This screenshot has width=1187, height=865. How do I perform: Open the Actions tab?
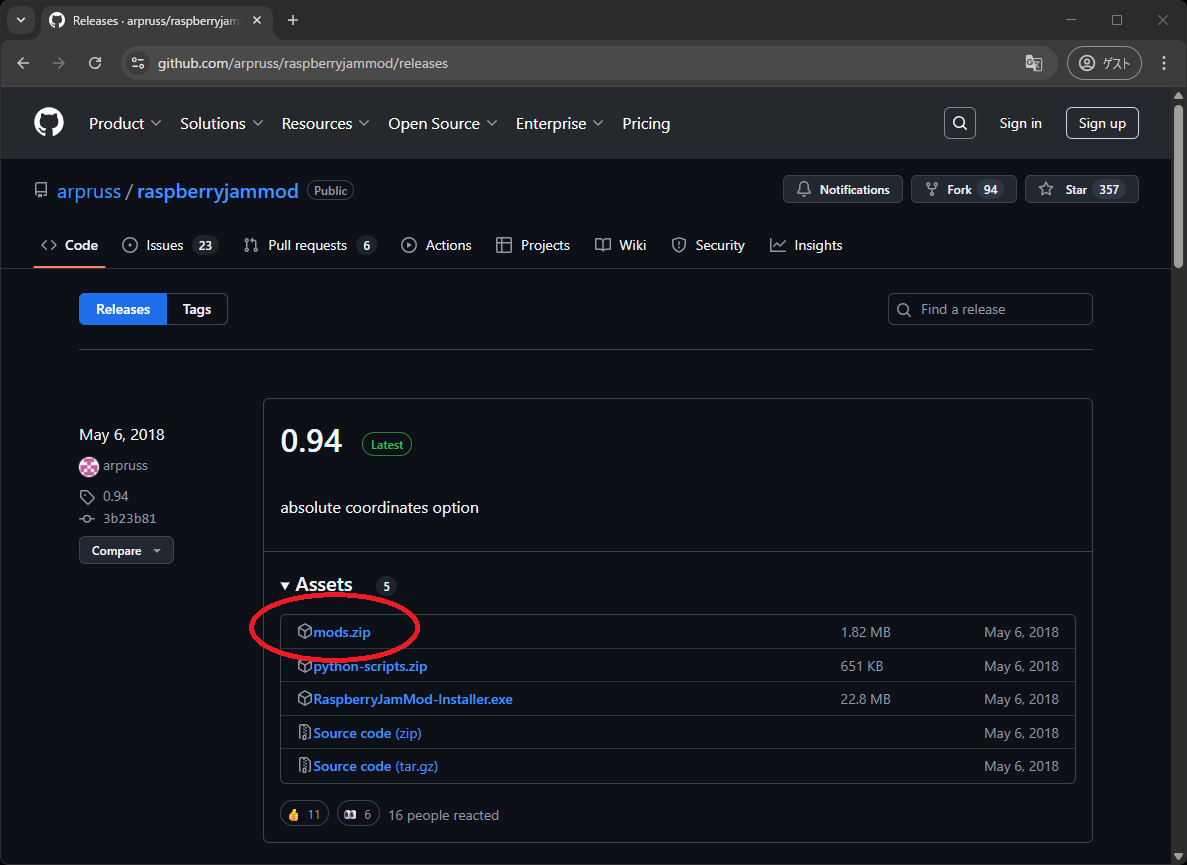[x=436, y=245]
